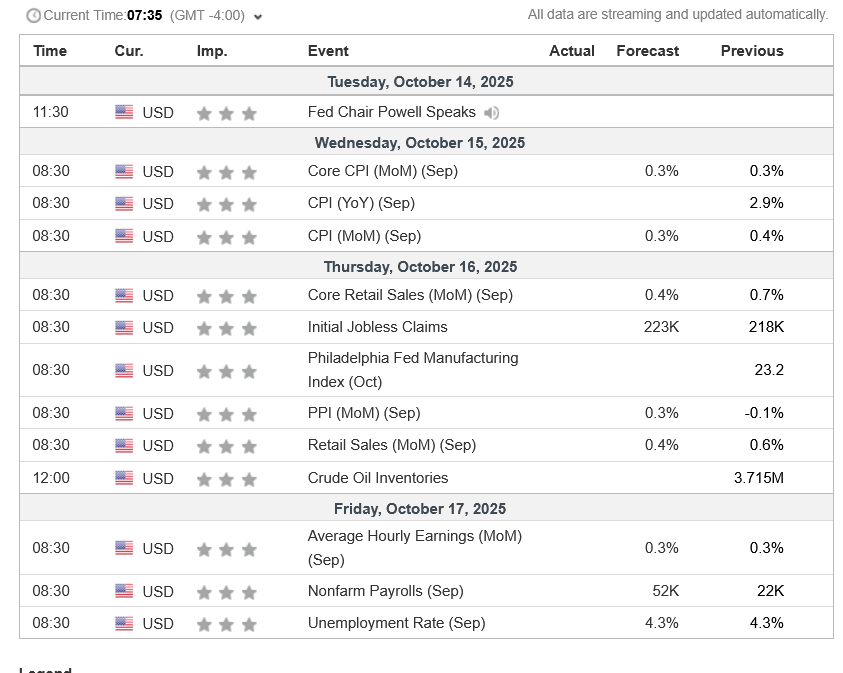Click the US flag in the Powell Speaks row
The image size is (843, 673).
(124, 113)
